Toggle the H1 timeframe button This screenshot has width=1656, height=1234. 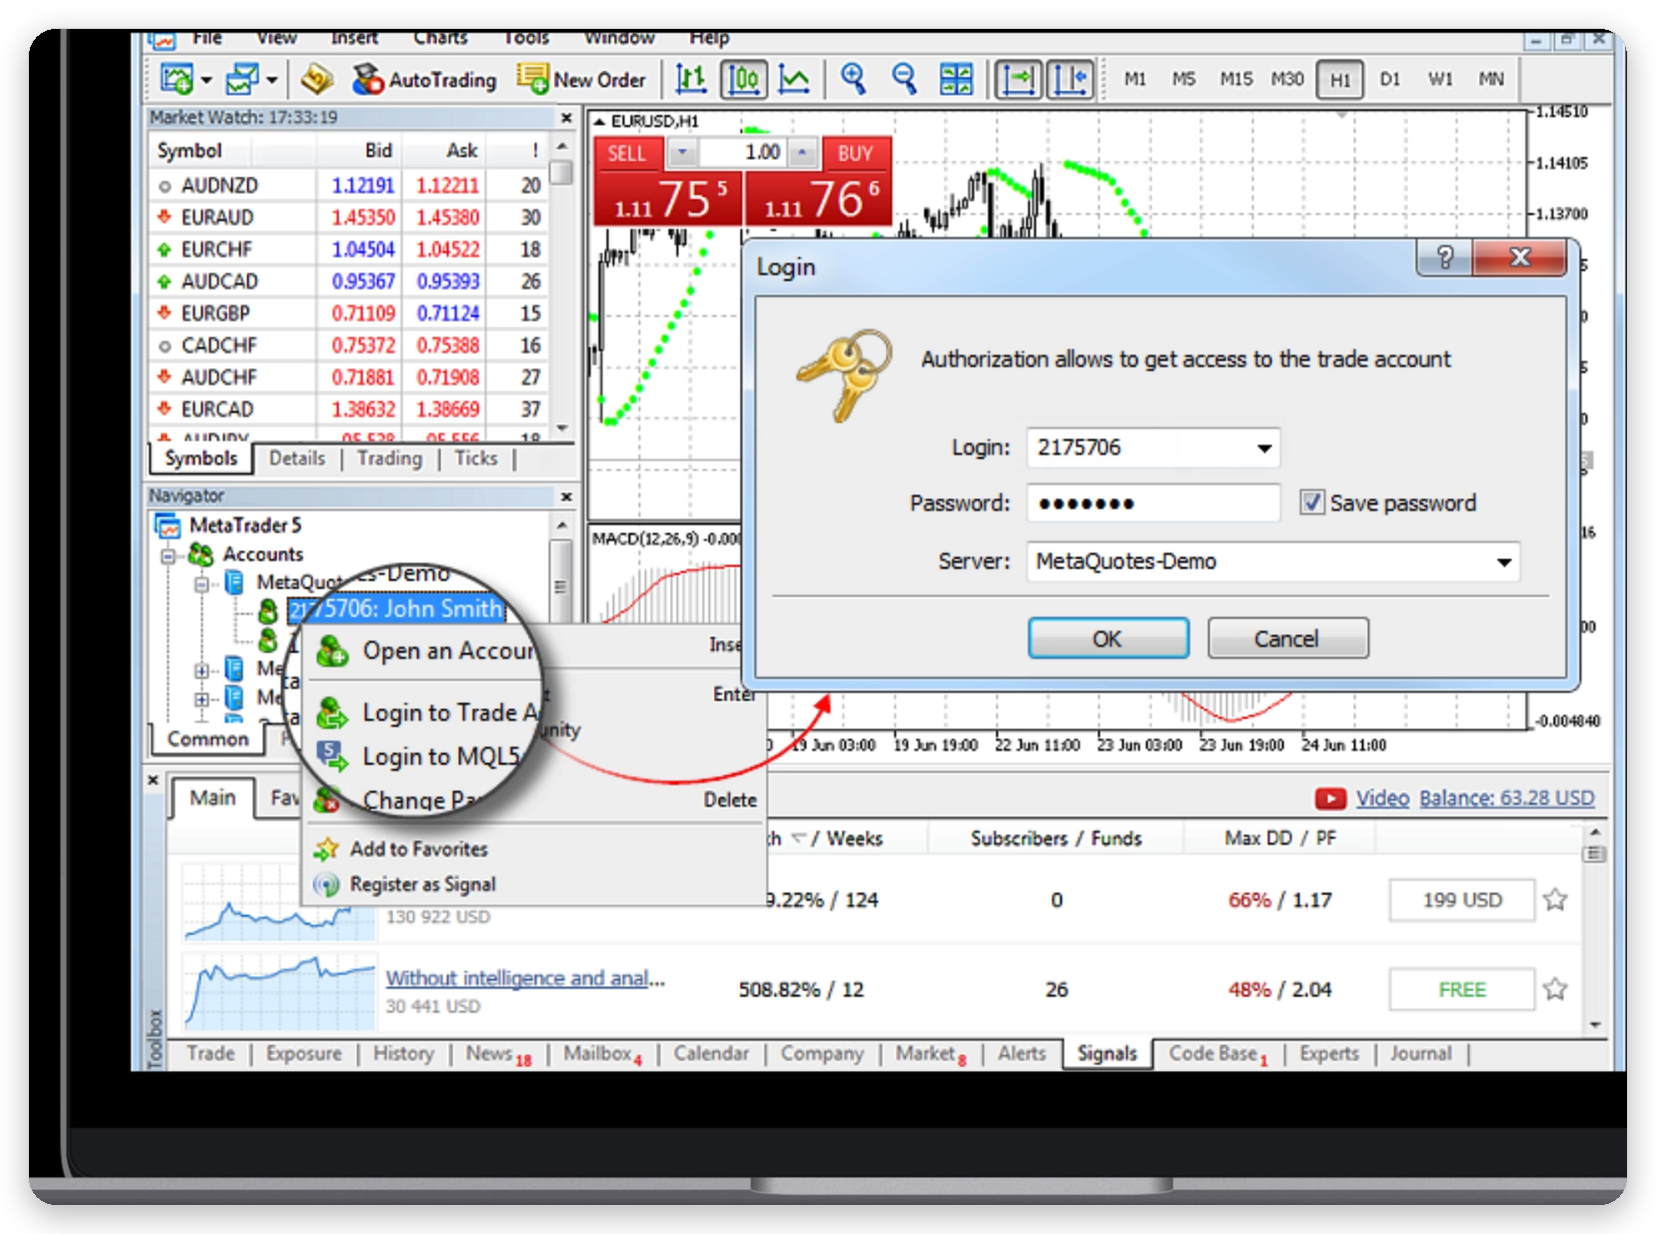(1340, 80)
